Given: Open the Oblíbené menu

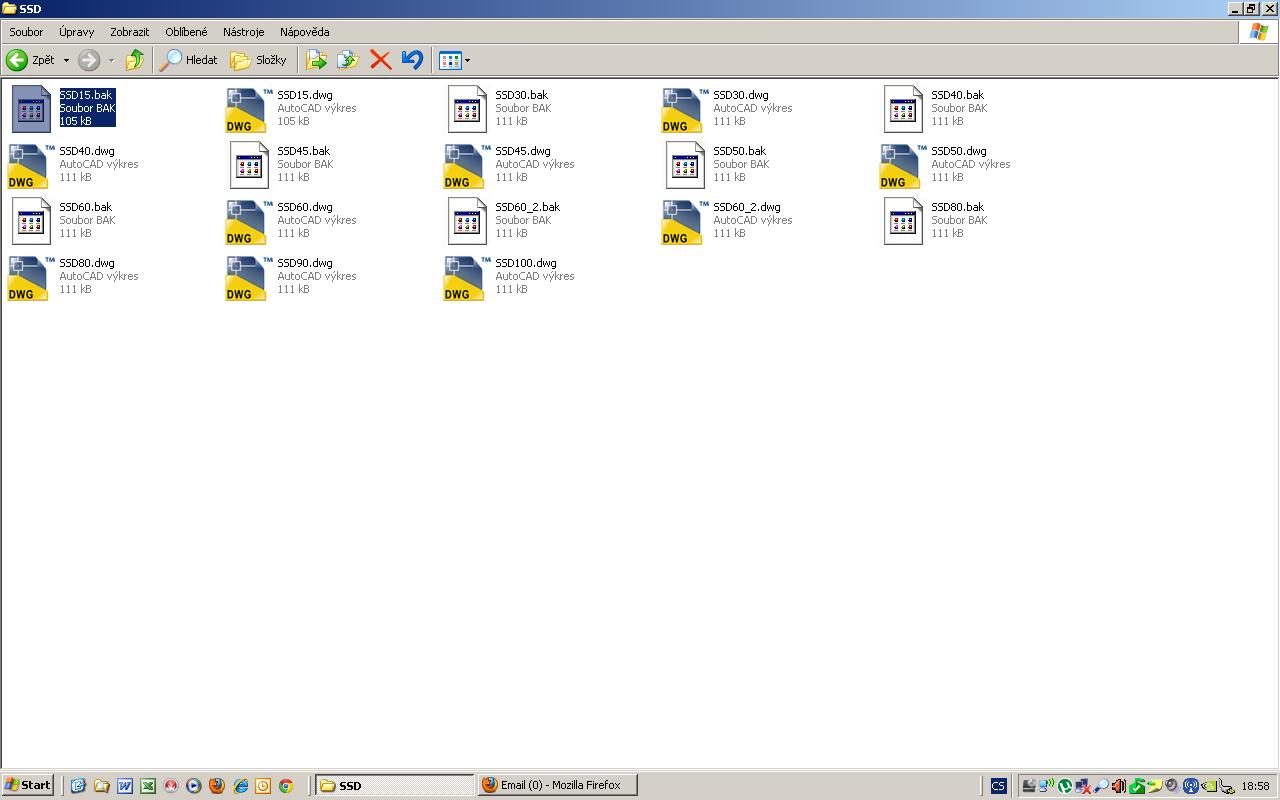Looking at the screenshot, I should 186,32.
